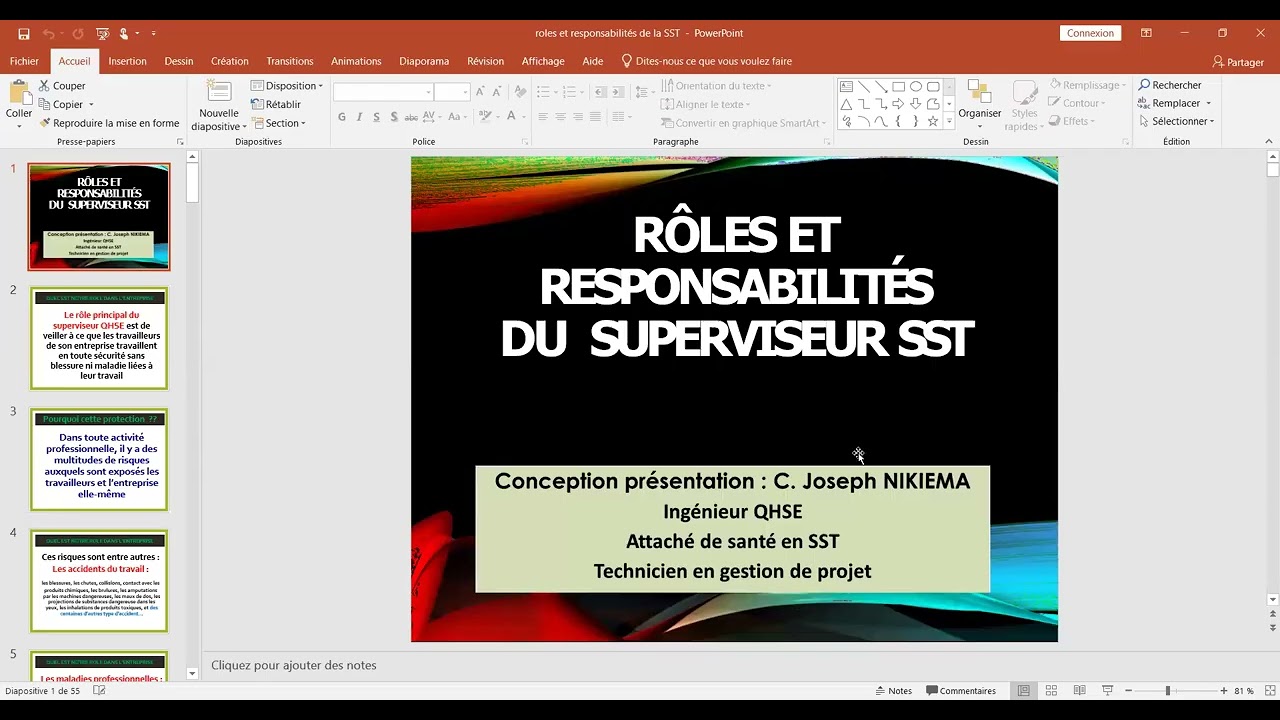Expand the Section dropdown

coord(279,123)
